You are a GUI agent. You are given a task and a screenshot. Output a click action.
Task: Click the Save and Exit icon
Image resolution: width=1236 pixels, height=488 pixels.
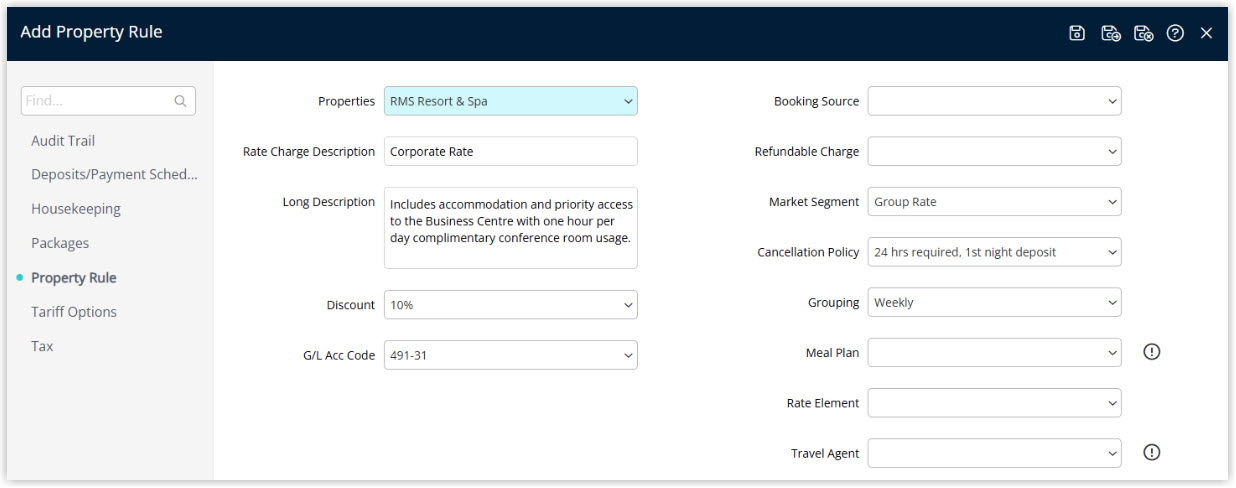pos(1144,33)
